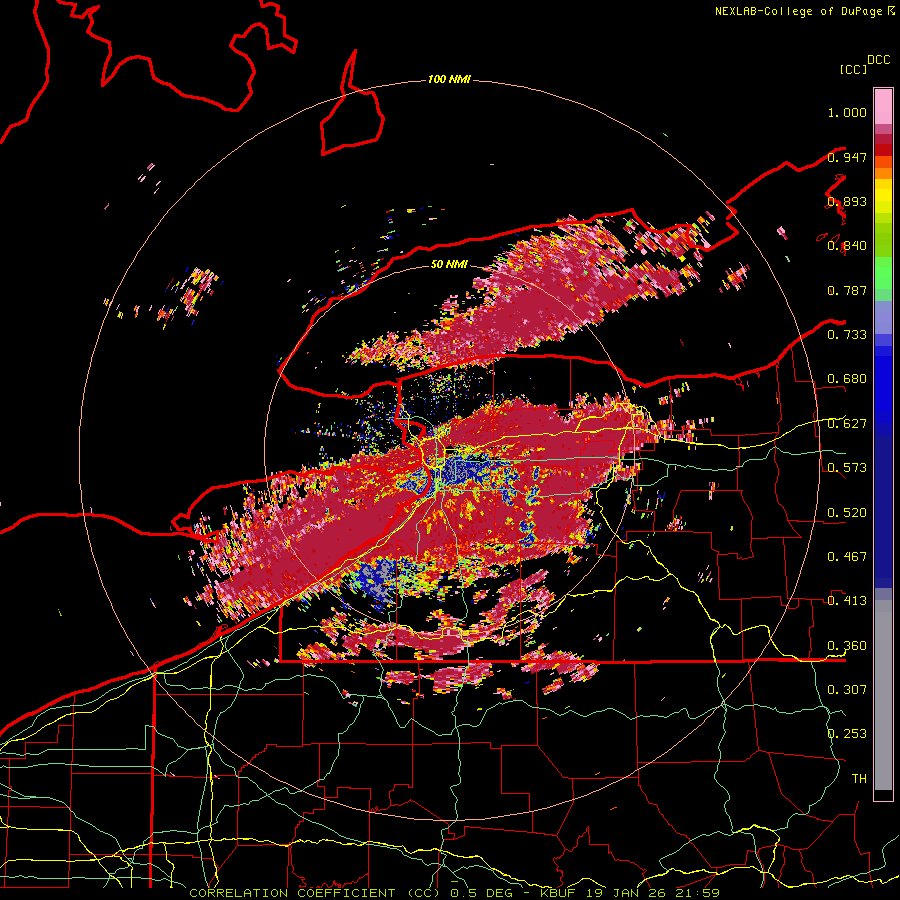Image resolution: width=900 pixels, height=900 pixels.
Task: Select the 0.413 scale value
Action: pos(847,601)
